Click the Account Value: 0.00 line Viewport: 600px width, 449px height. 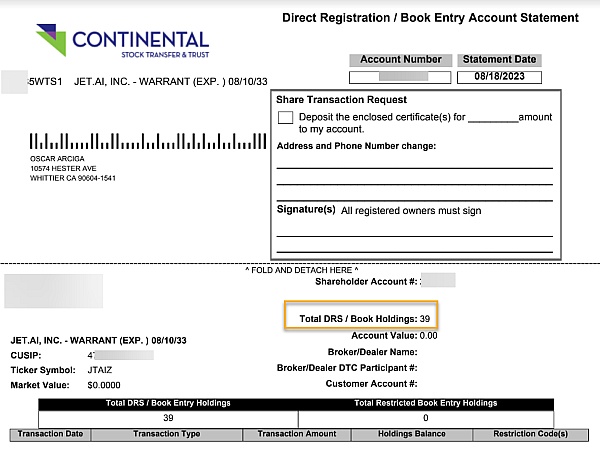(394, 336)
